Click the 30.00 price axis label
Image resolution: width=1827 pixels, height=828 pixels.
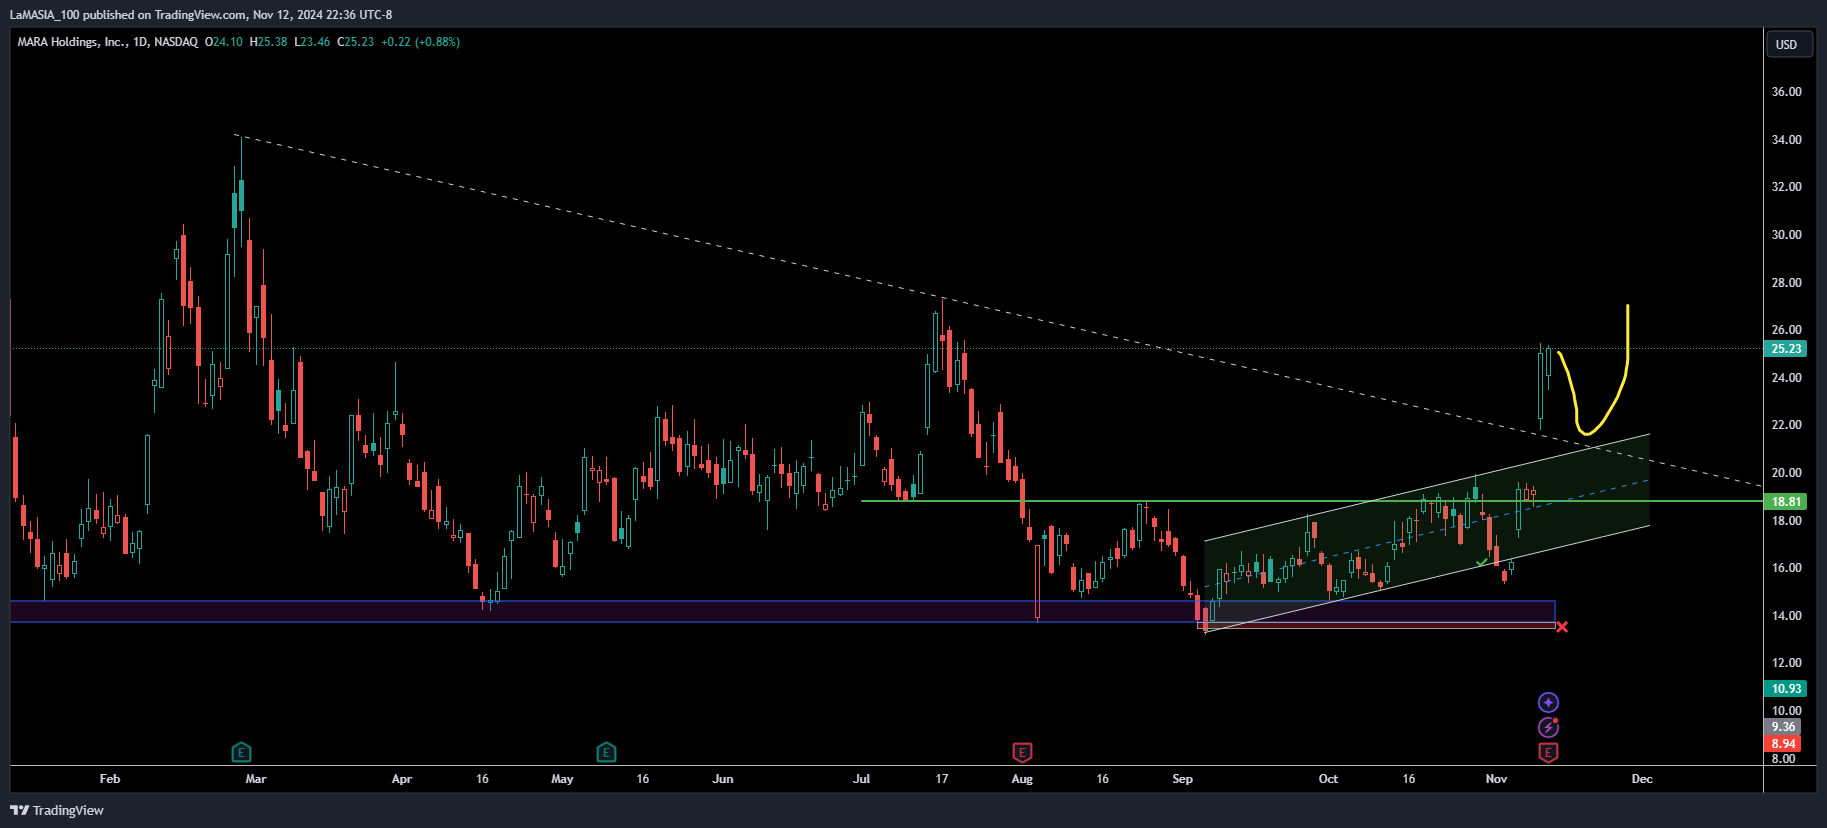tap(1786, 235)
